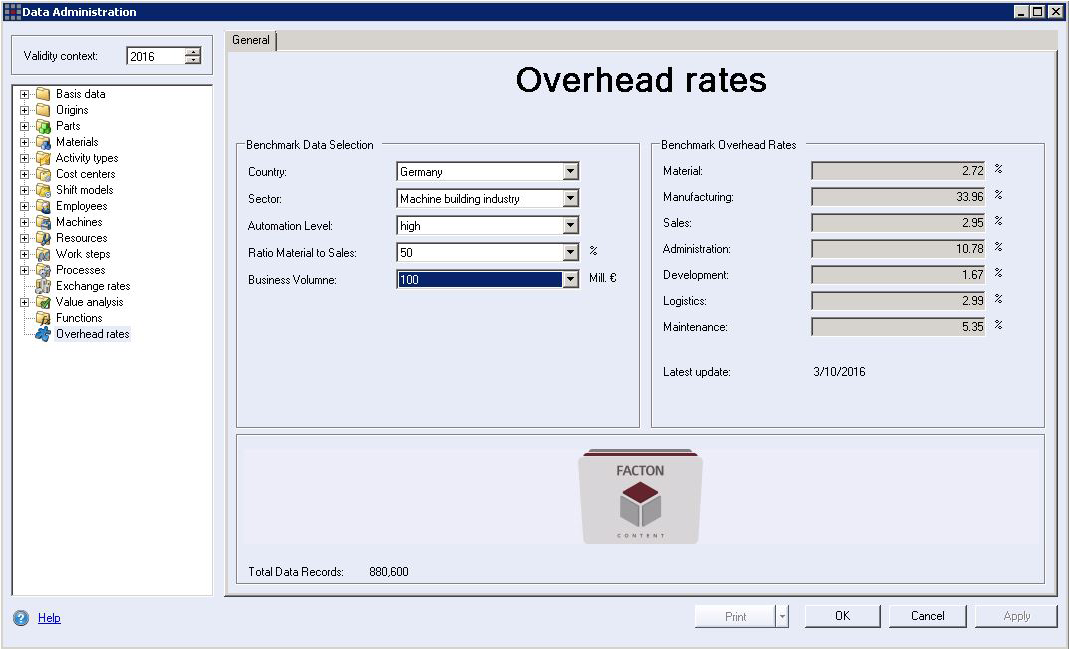Open the Country dropdown
Screen dimensions: 1069x649
570,171
